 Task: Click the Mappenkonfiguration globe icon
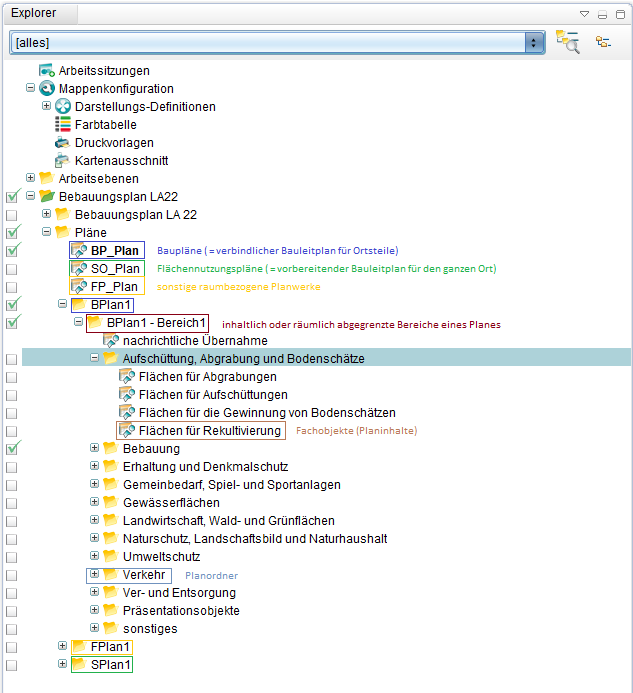(x=46, y=89)
